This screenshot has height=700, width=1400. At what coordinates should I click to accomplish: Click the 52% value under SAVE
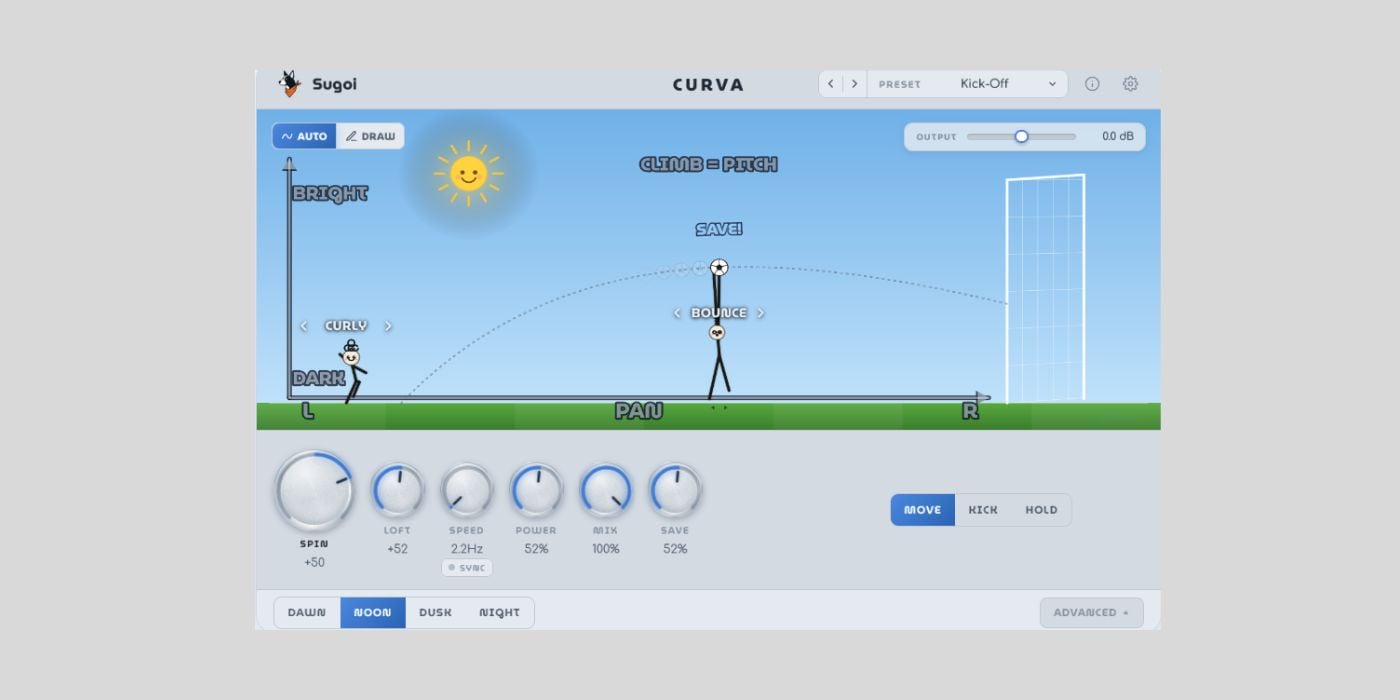(675, 549)
